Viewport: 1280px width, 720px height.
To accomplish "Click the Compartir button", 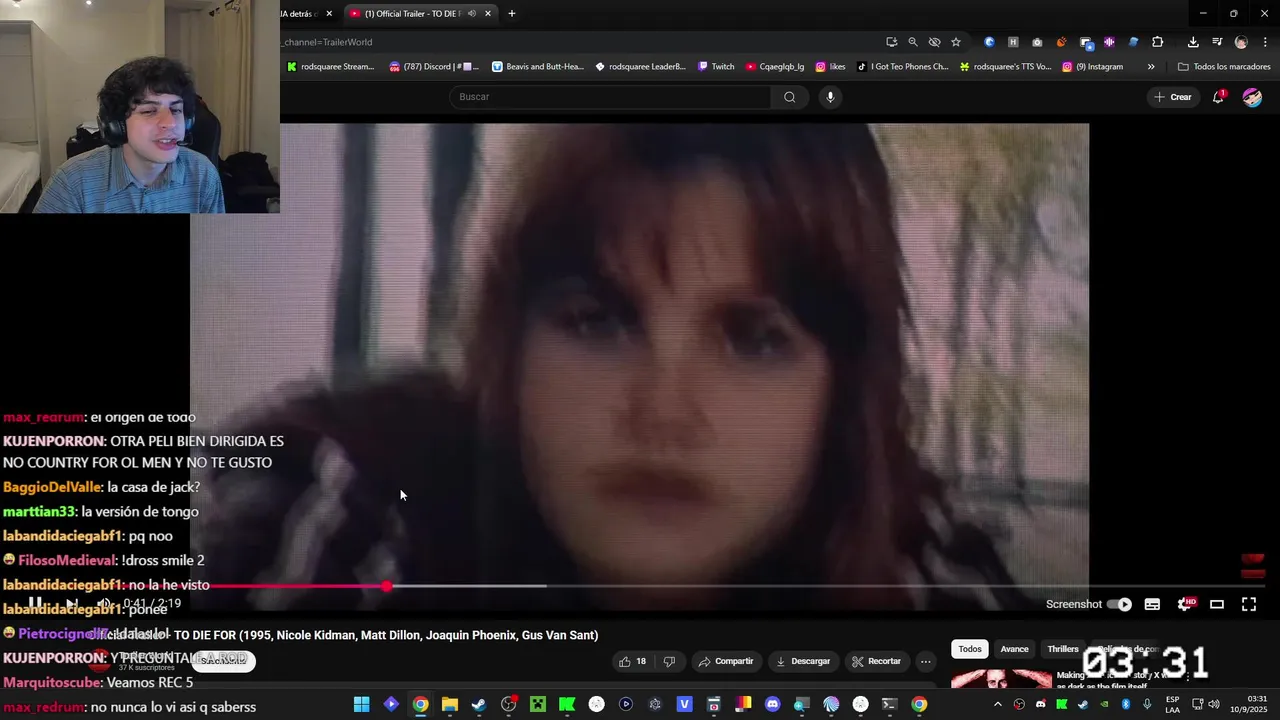I will [x=725, y=661].
